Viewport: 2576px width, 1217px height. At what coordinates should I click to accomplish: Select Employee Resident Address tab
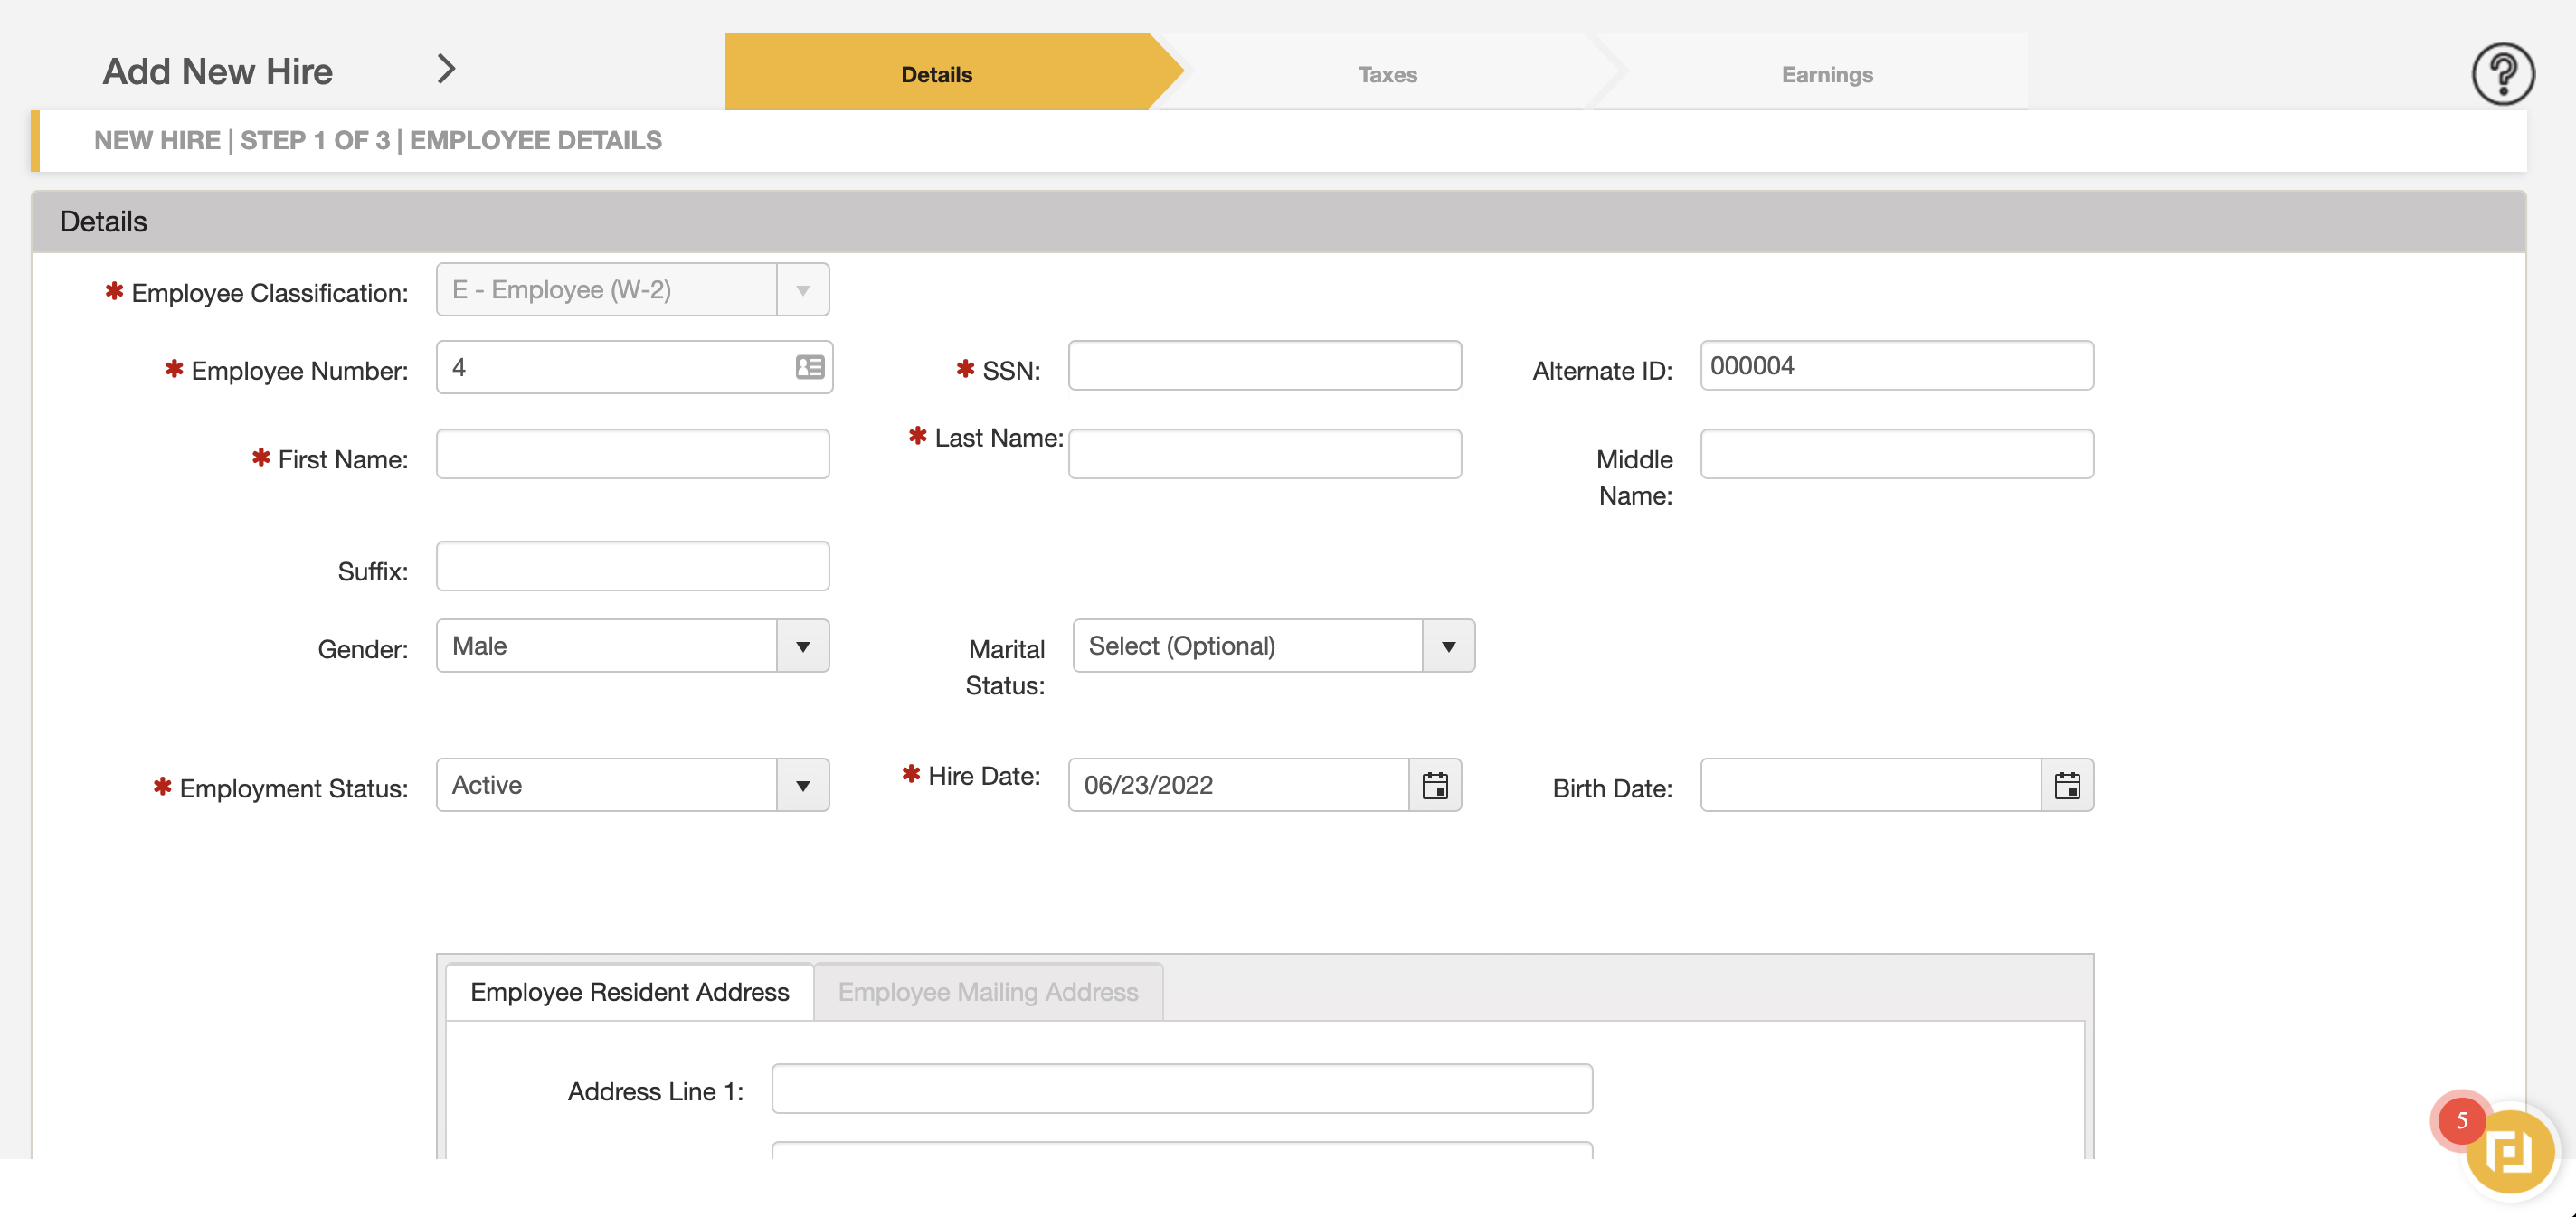pyautogui.click(x=629, y=992)
